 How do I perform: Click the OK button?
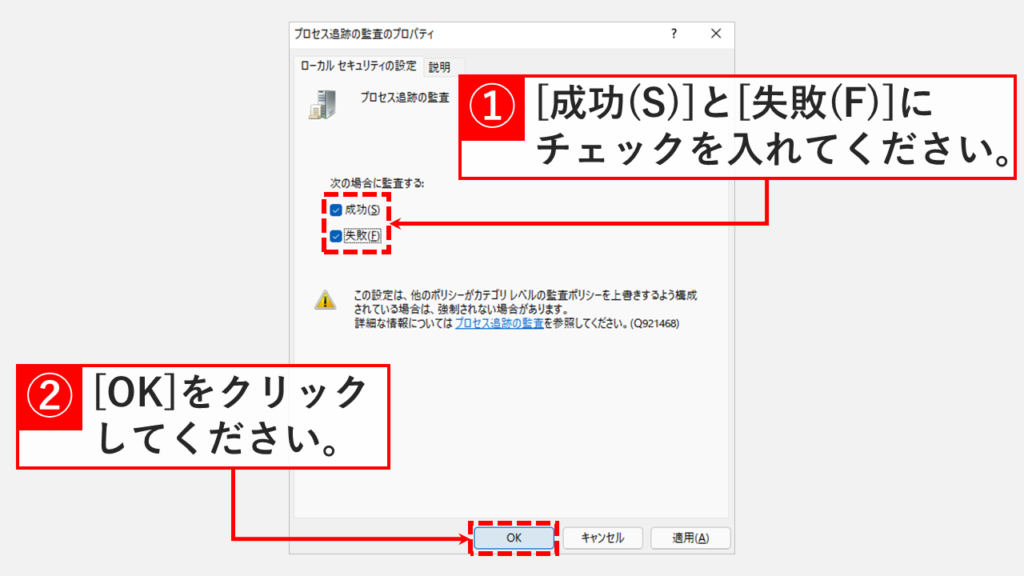[x=514, y=538]
